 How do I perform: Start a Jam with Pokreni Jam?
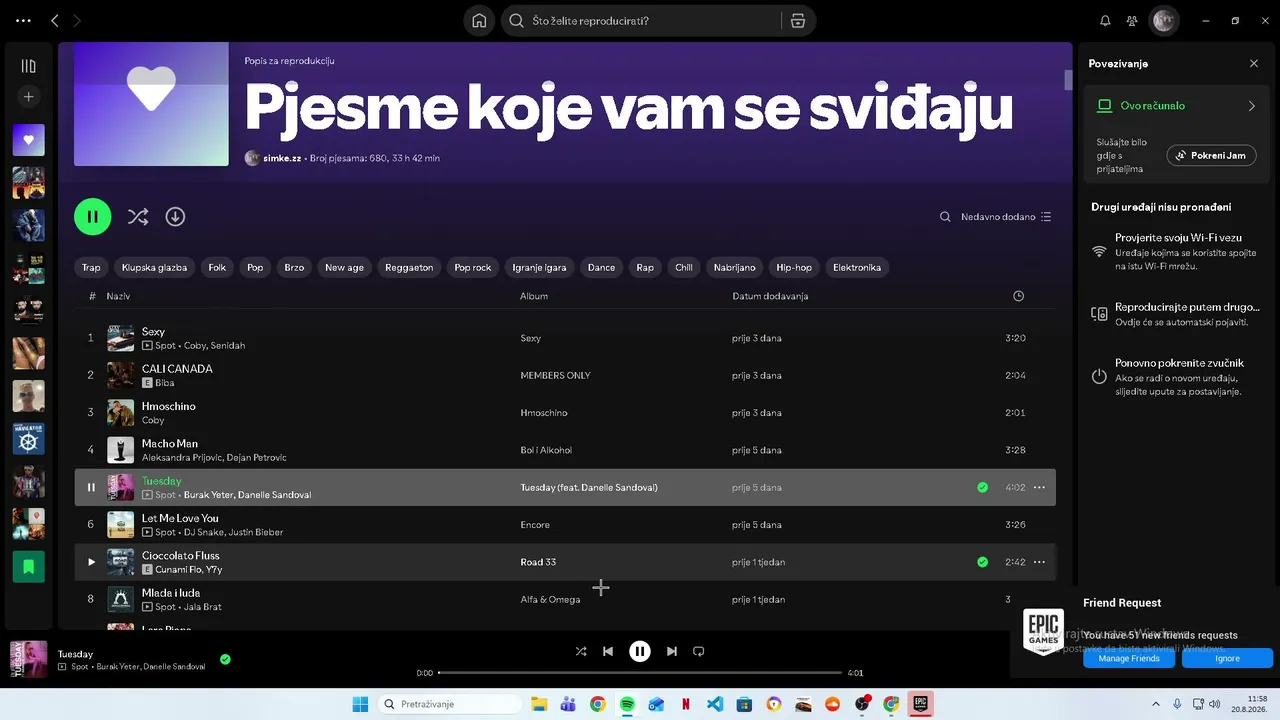coord(1211,156)
